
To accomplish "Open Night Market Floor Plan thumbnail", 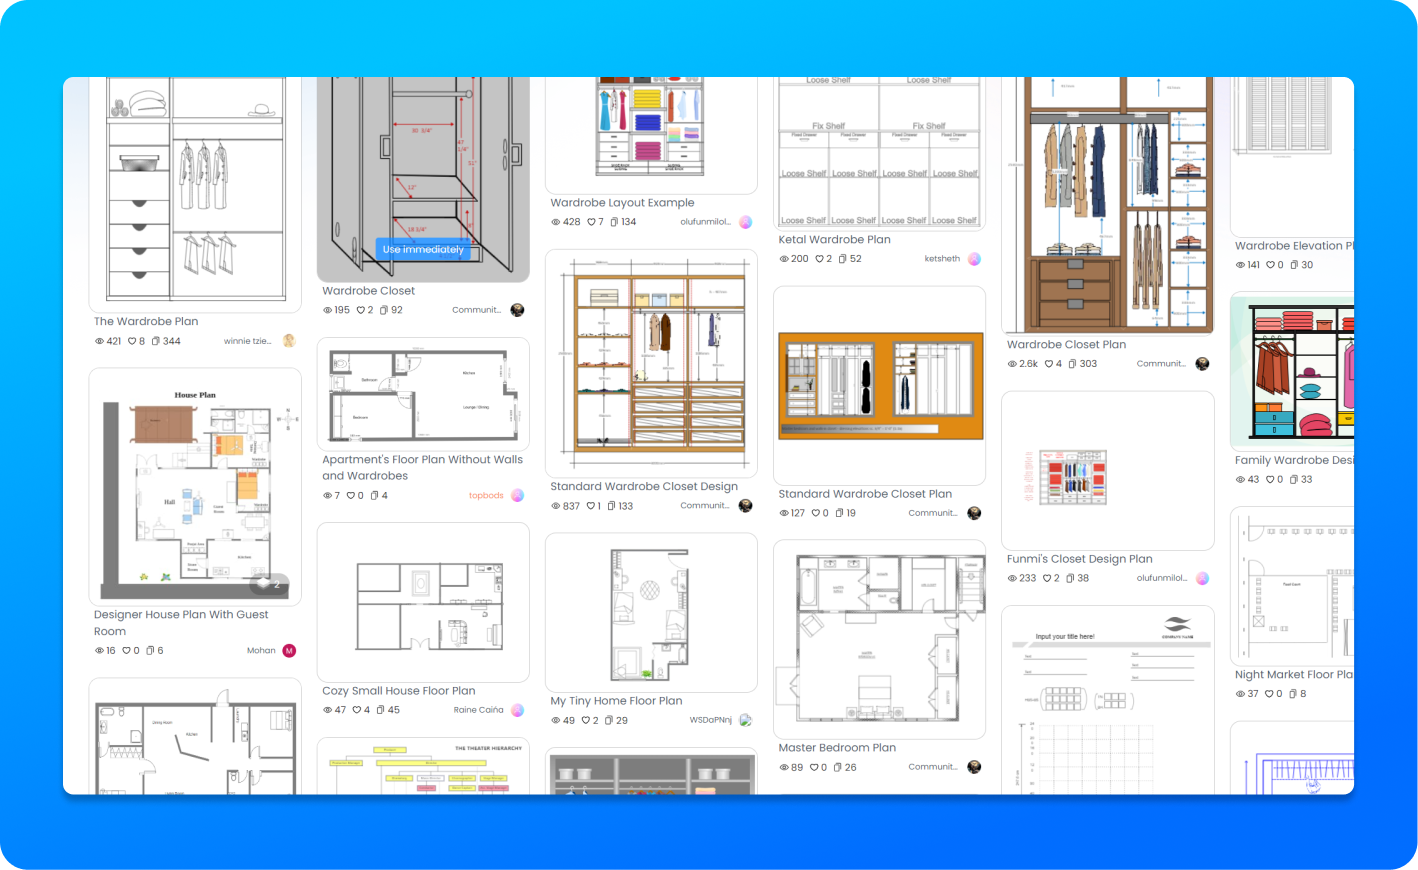I will [x=1292, y=586].
